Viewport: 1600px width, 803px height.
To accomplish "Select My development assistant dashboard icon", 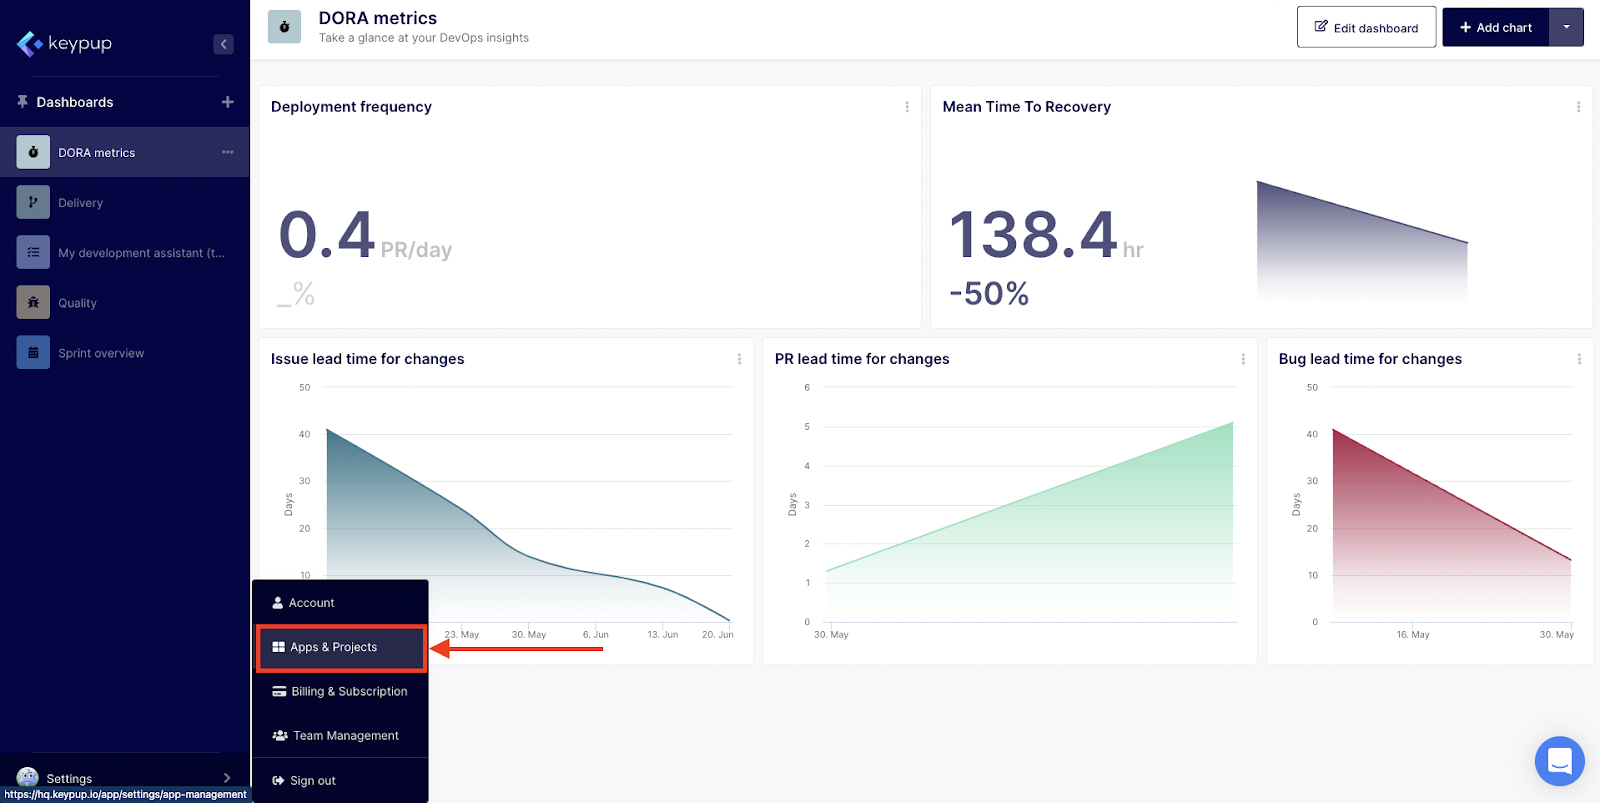I will pyautogui.click(x=33, y=252).
